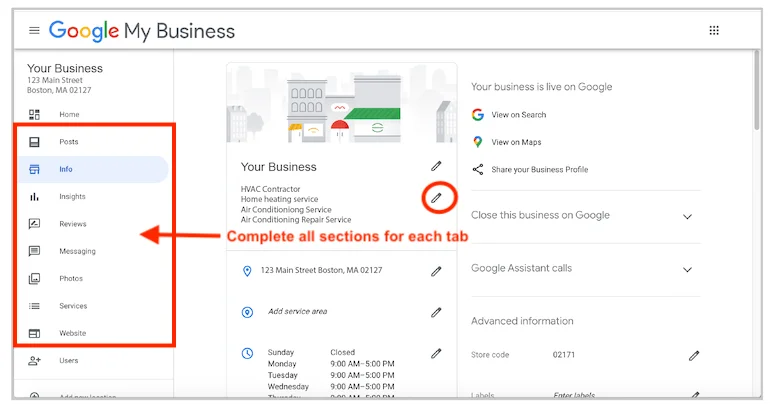Click the Store code 02171 value
Screen dimensions: 777x407
tap(564, 355)
